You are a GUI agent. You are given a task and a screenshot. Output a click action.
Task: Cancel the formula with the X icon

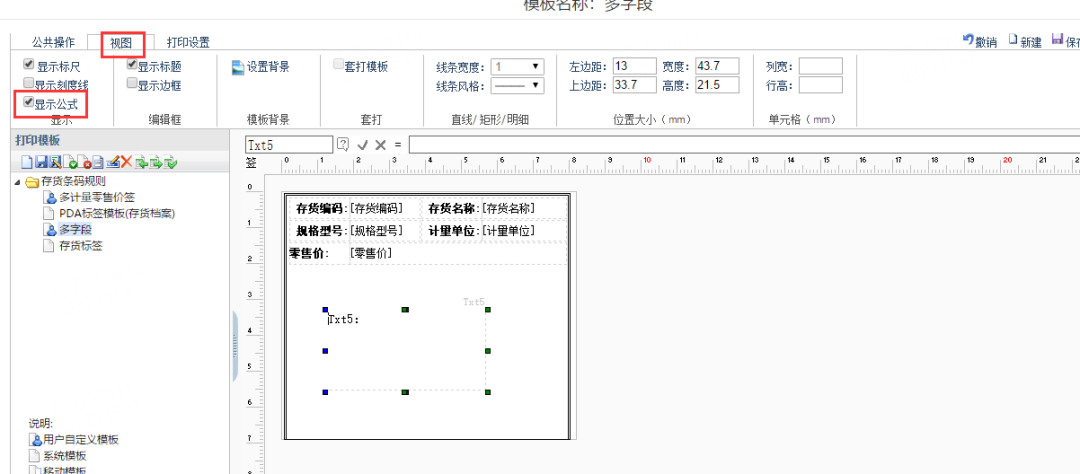tap(380, 145)
